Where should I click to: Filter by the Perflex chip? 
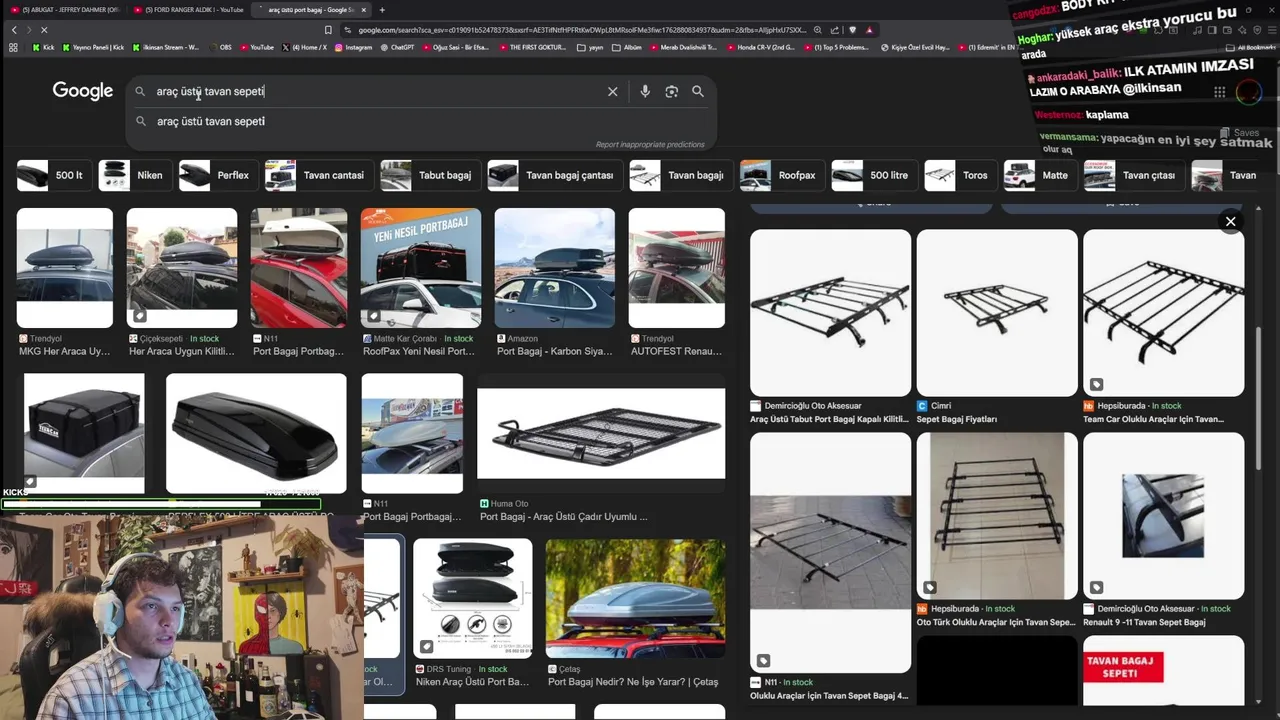(217, 175)
